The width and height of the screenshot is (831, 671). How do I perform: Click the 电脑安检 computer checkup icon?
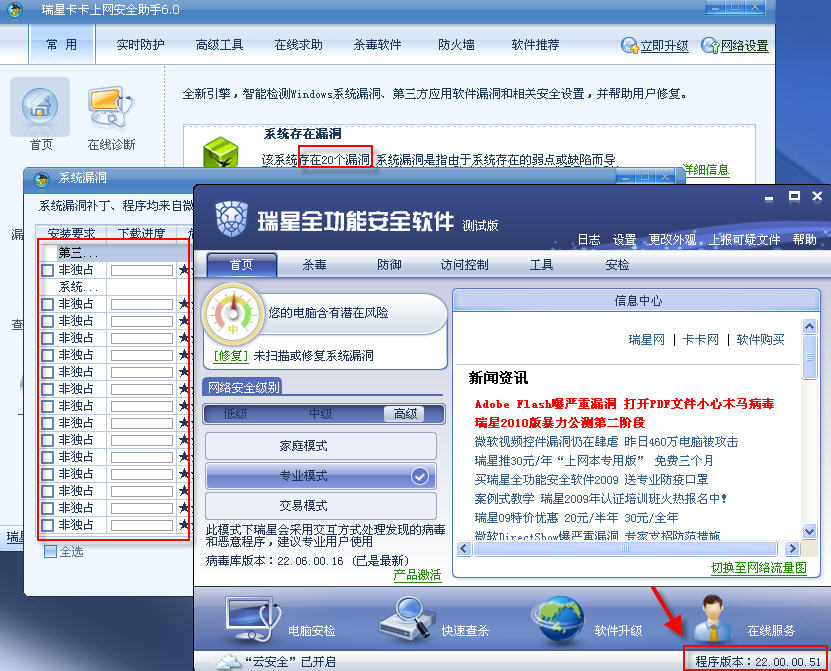(253, 617)
